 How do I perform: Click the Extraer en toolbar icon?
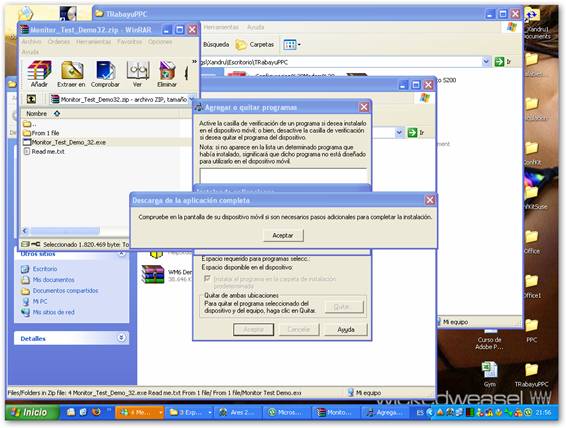click(71, 74)
